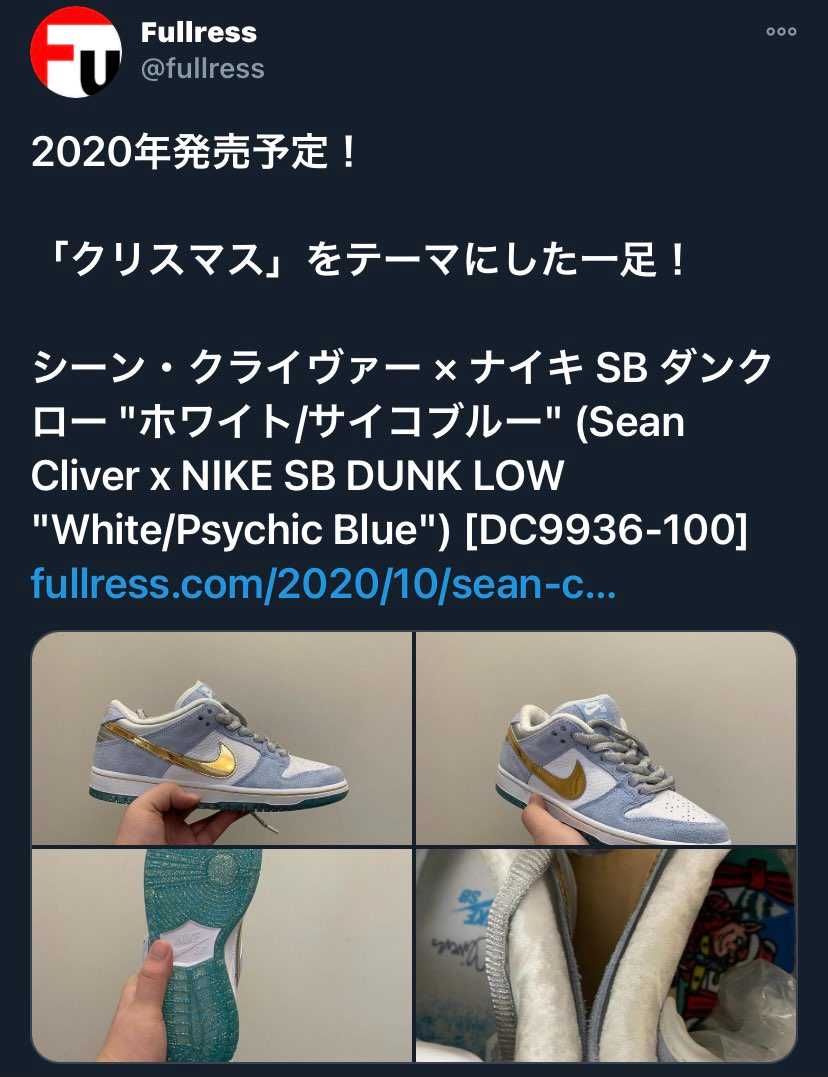Click the Fullress display name
The width and height of the screenshot is (828, 1077).
(x=199, y=32)
